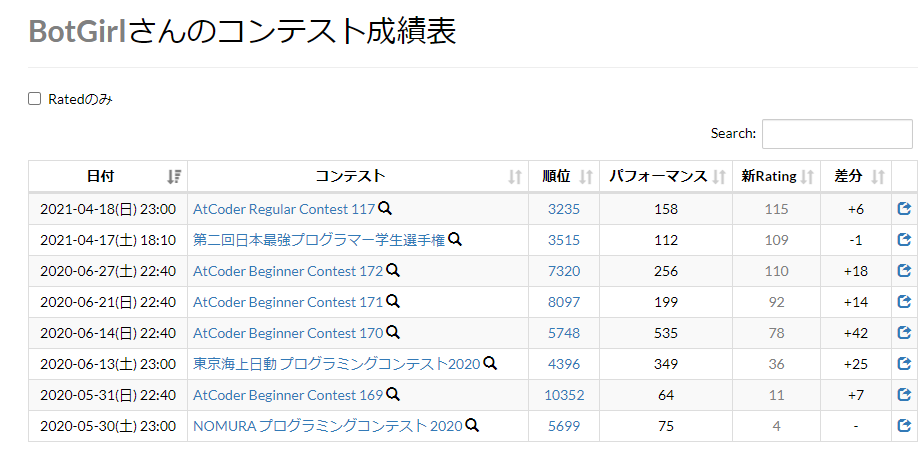Image resolution: width=924 pixels, height=450 pixels.
Task: Click magnifier icon next to AtCoder Beginner Contest 170
Action: (x=393, y=332)
